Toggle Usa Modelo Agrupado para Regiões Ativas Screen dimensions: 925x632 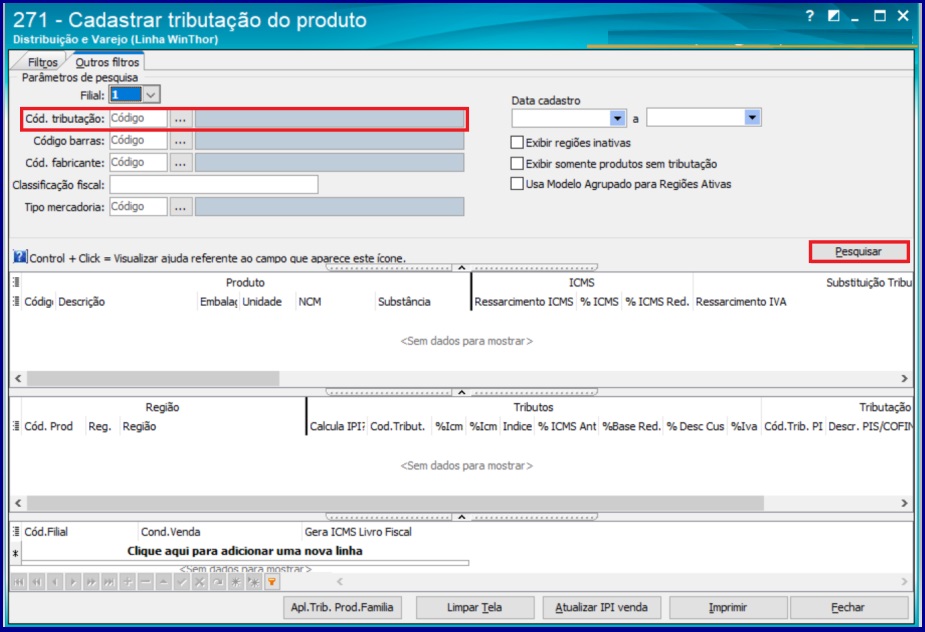517,184
